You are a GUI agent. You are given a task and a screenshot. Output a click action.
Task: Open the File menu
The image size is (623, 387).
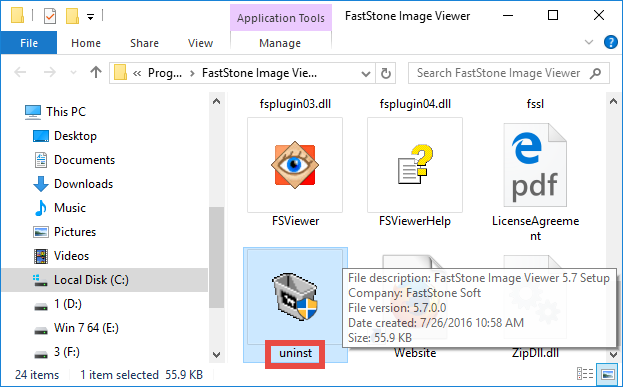tap(29, 43)
